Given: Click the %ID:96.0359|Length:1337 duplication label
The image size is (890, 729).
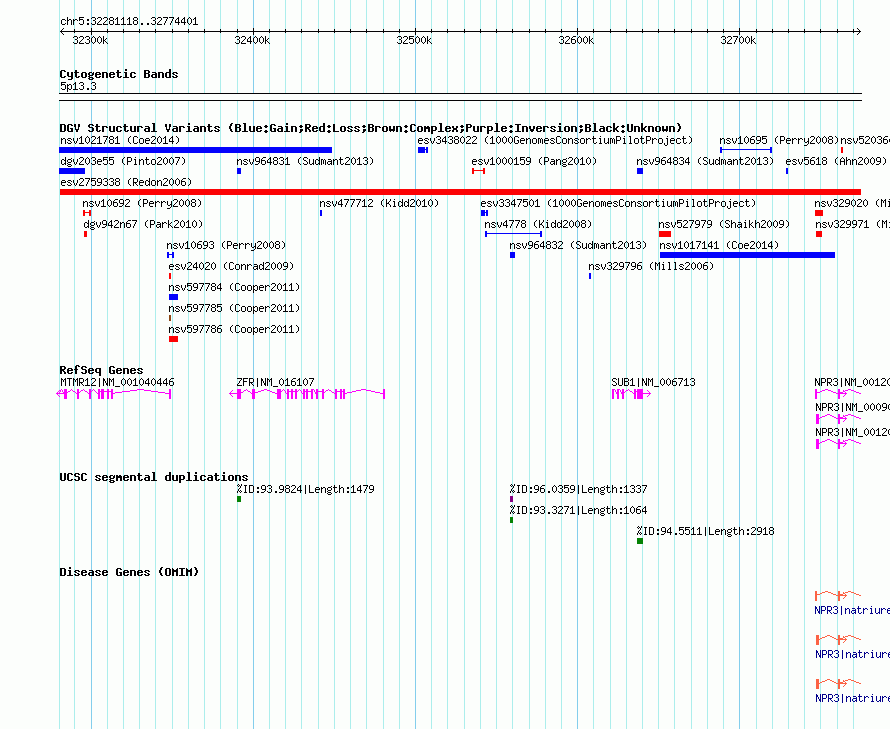Looking at the screenshot, I should (x=578, y=489).
